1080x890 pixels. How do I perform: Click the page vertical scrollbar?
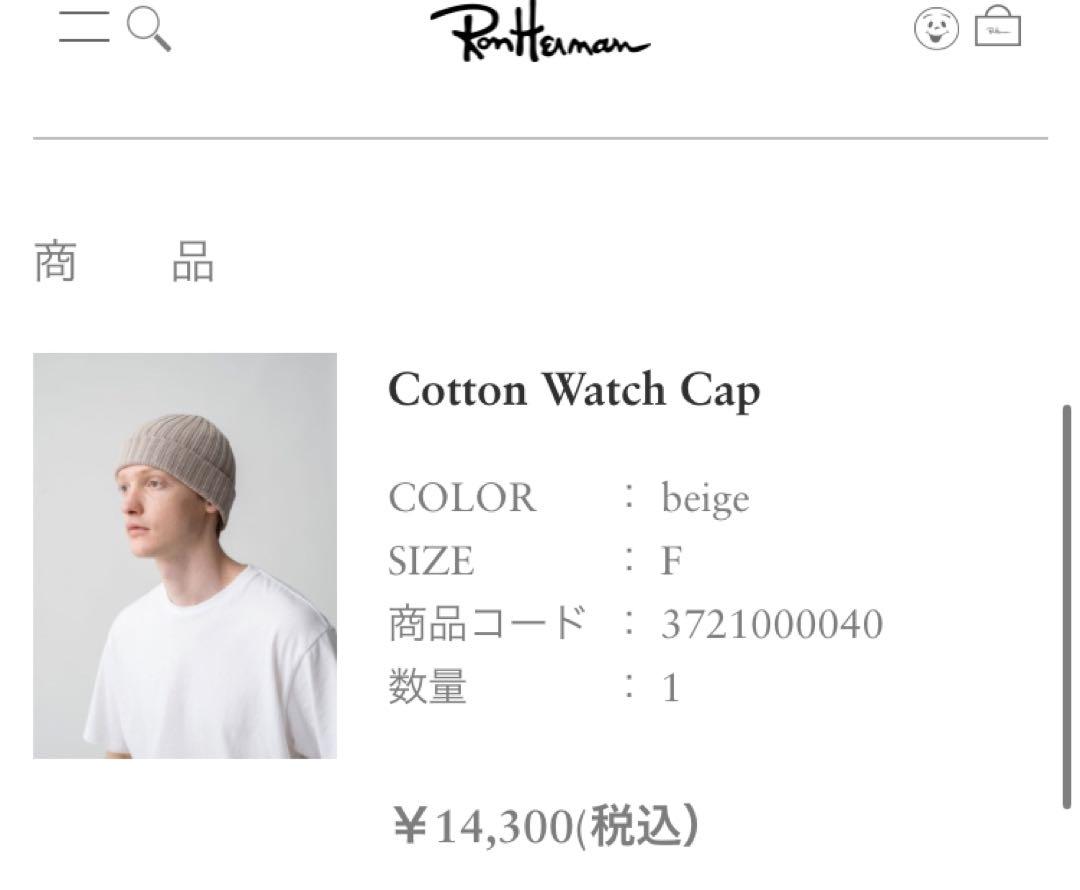(1067, 608)
